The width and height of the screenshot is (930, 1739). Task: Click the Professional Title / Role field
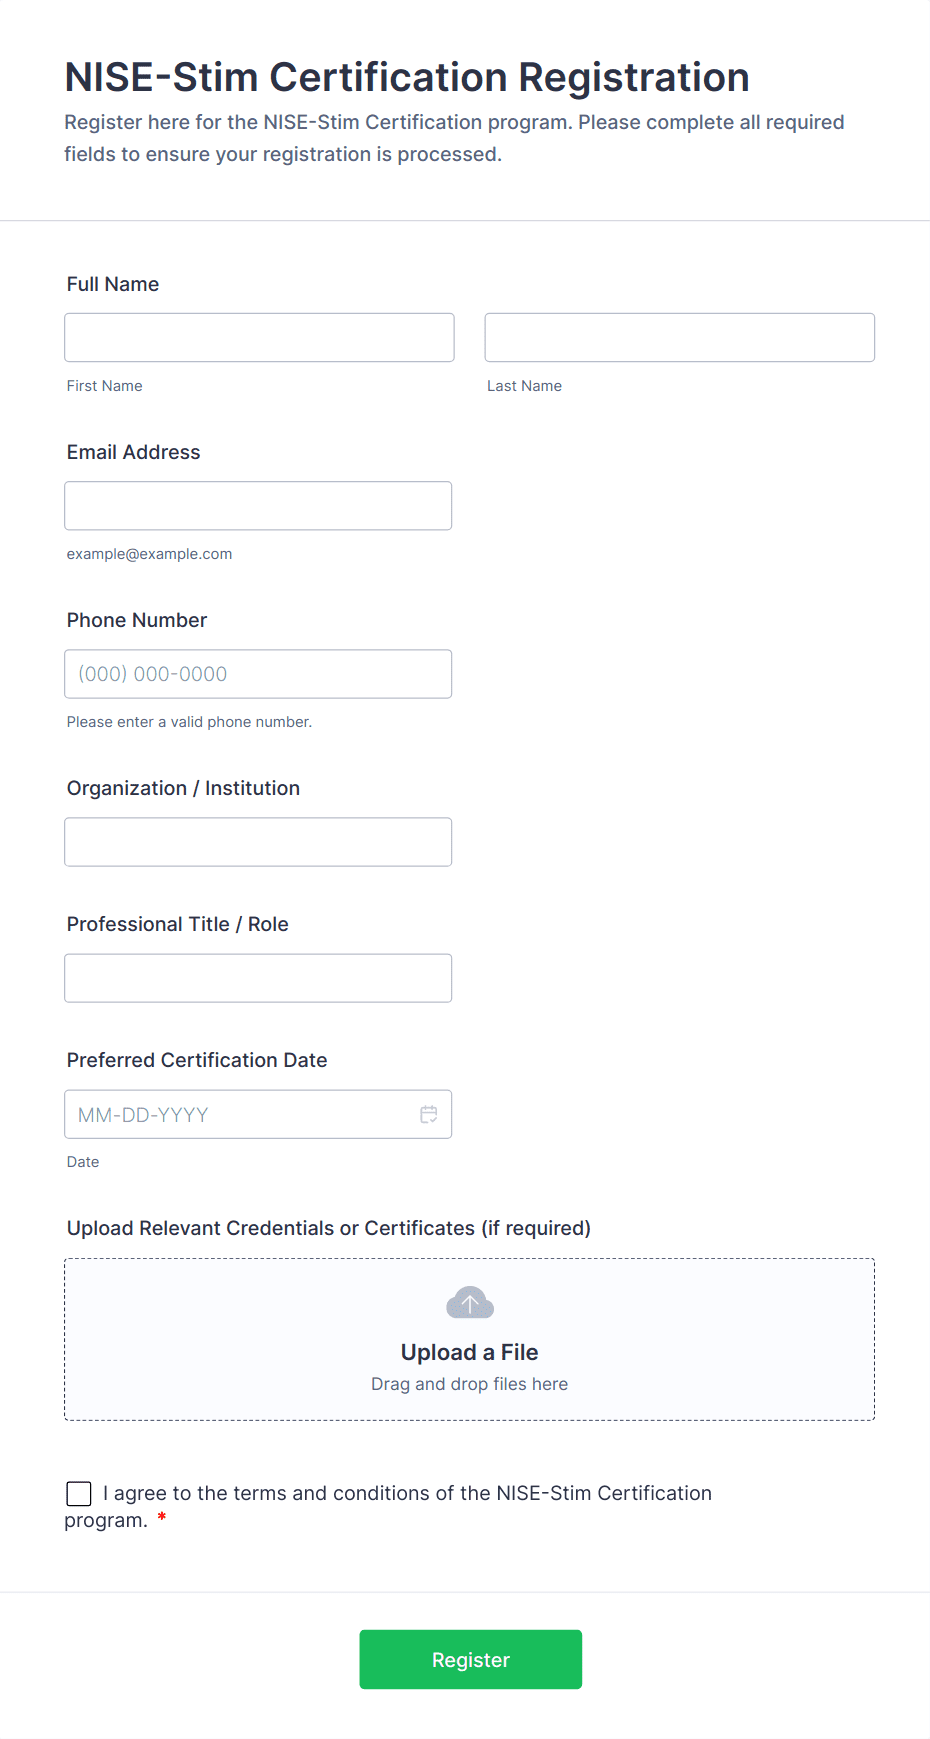(258, 978)
